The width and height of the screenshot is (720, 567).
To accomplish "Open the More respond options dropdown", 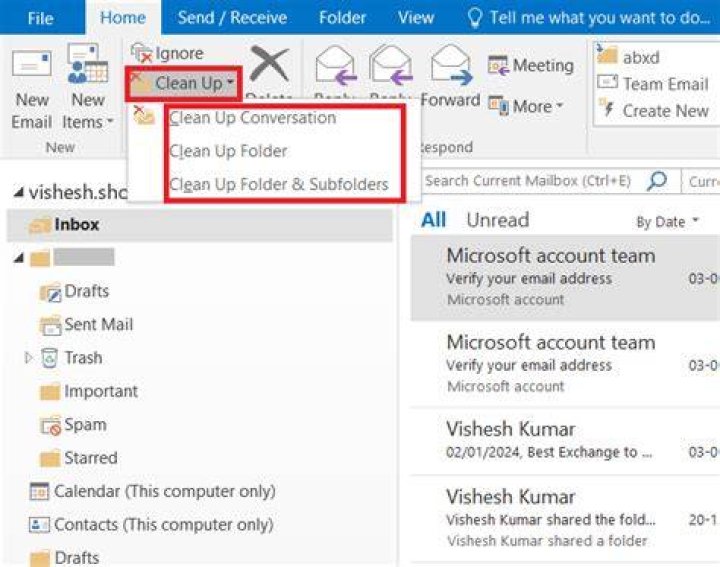I will [x=526, y=107].
